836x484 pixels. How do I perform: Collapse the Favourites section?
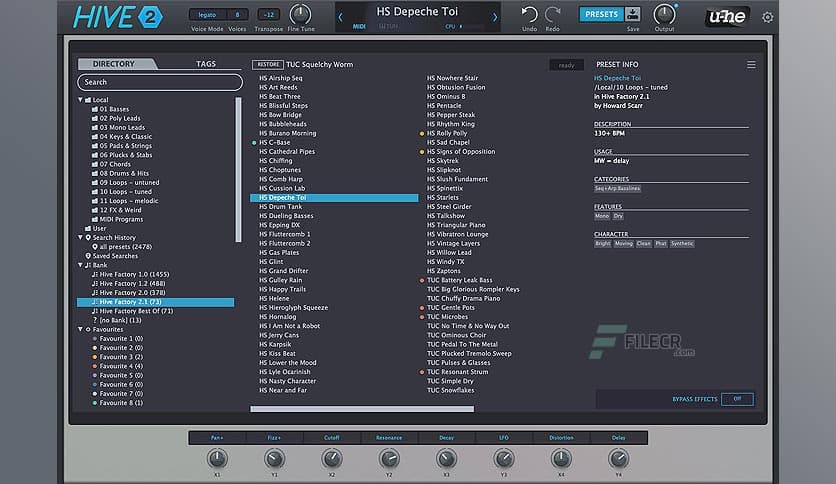[81, 329]
